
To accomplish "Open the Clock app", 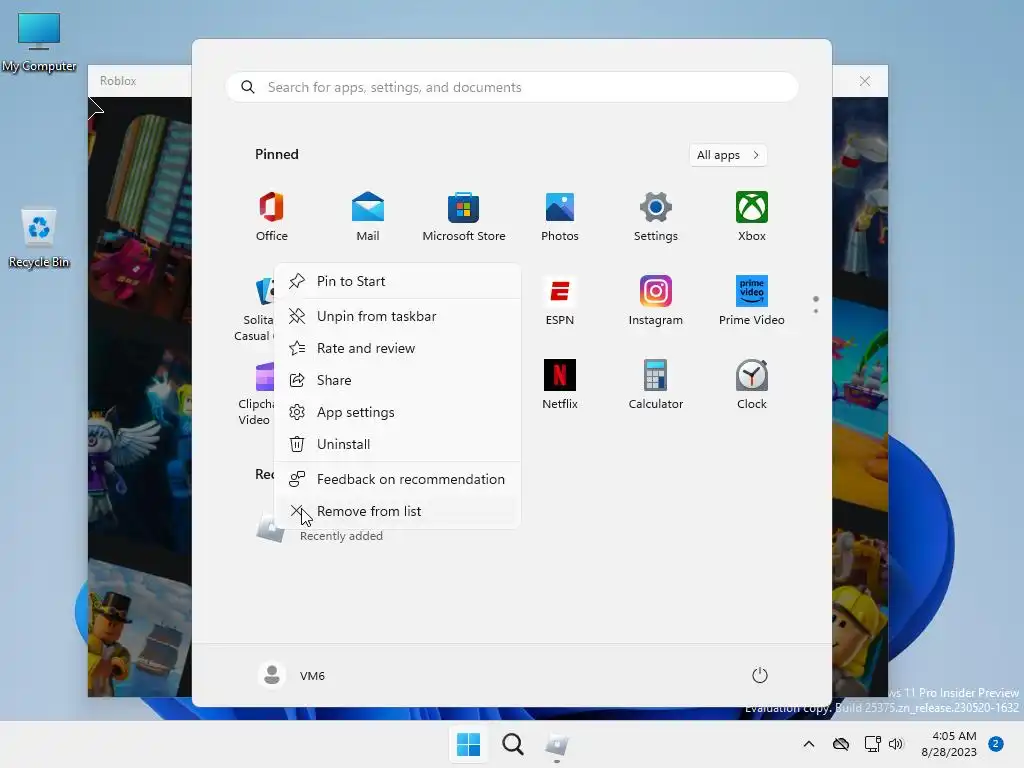I will [x=752, y=385].
